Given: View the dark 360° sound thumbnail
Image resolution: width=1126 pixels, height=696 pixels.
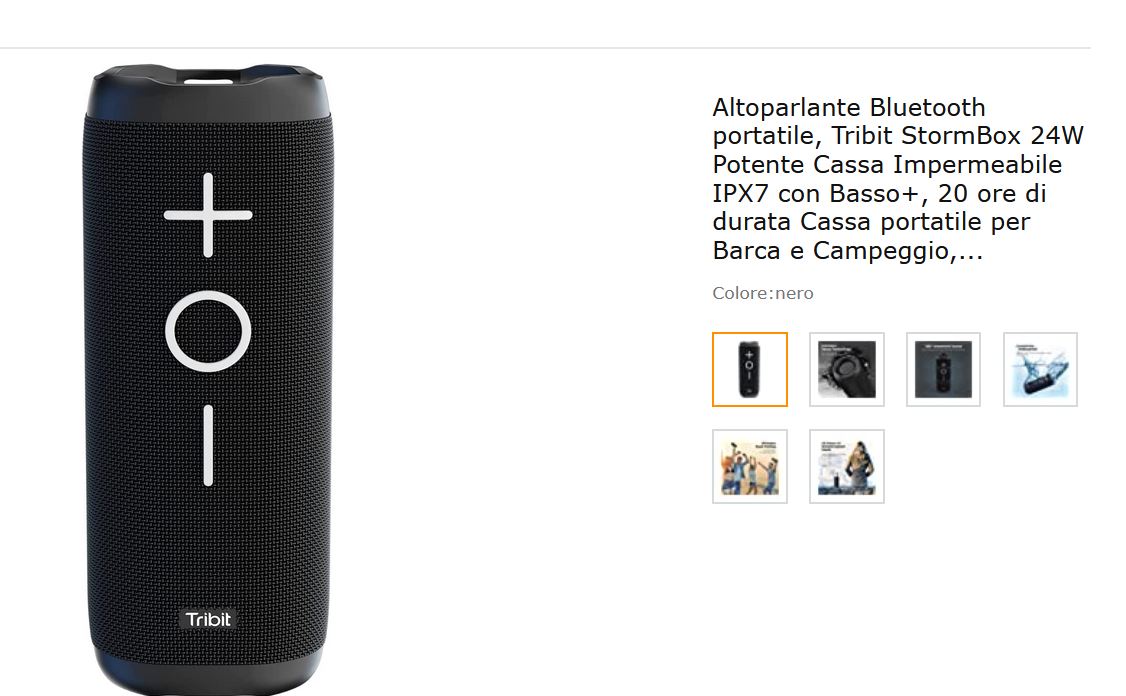Looking at the screenshot, I should pyautogui.click(x=943, y=369).
